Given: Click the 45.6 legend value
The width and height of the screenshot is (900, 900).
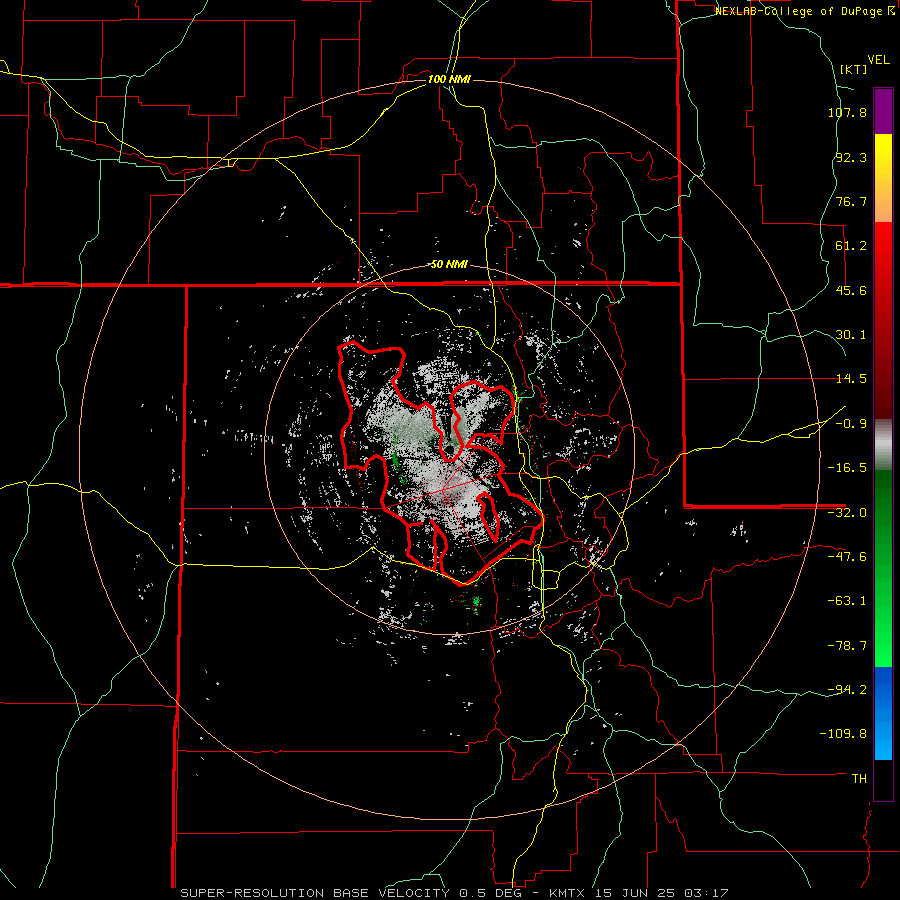Looking at the screenshot, I should (851, 290).
